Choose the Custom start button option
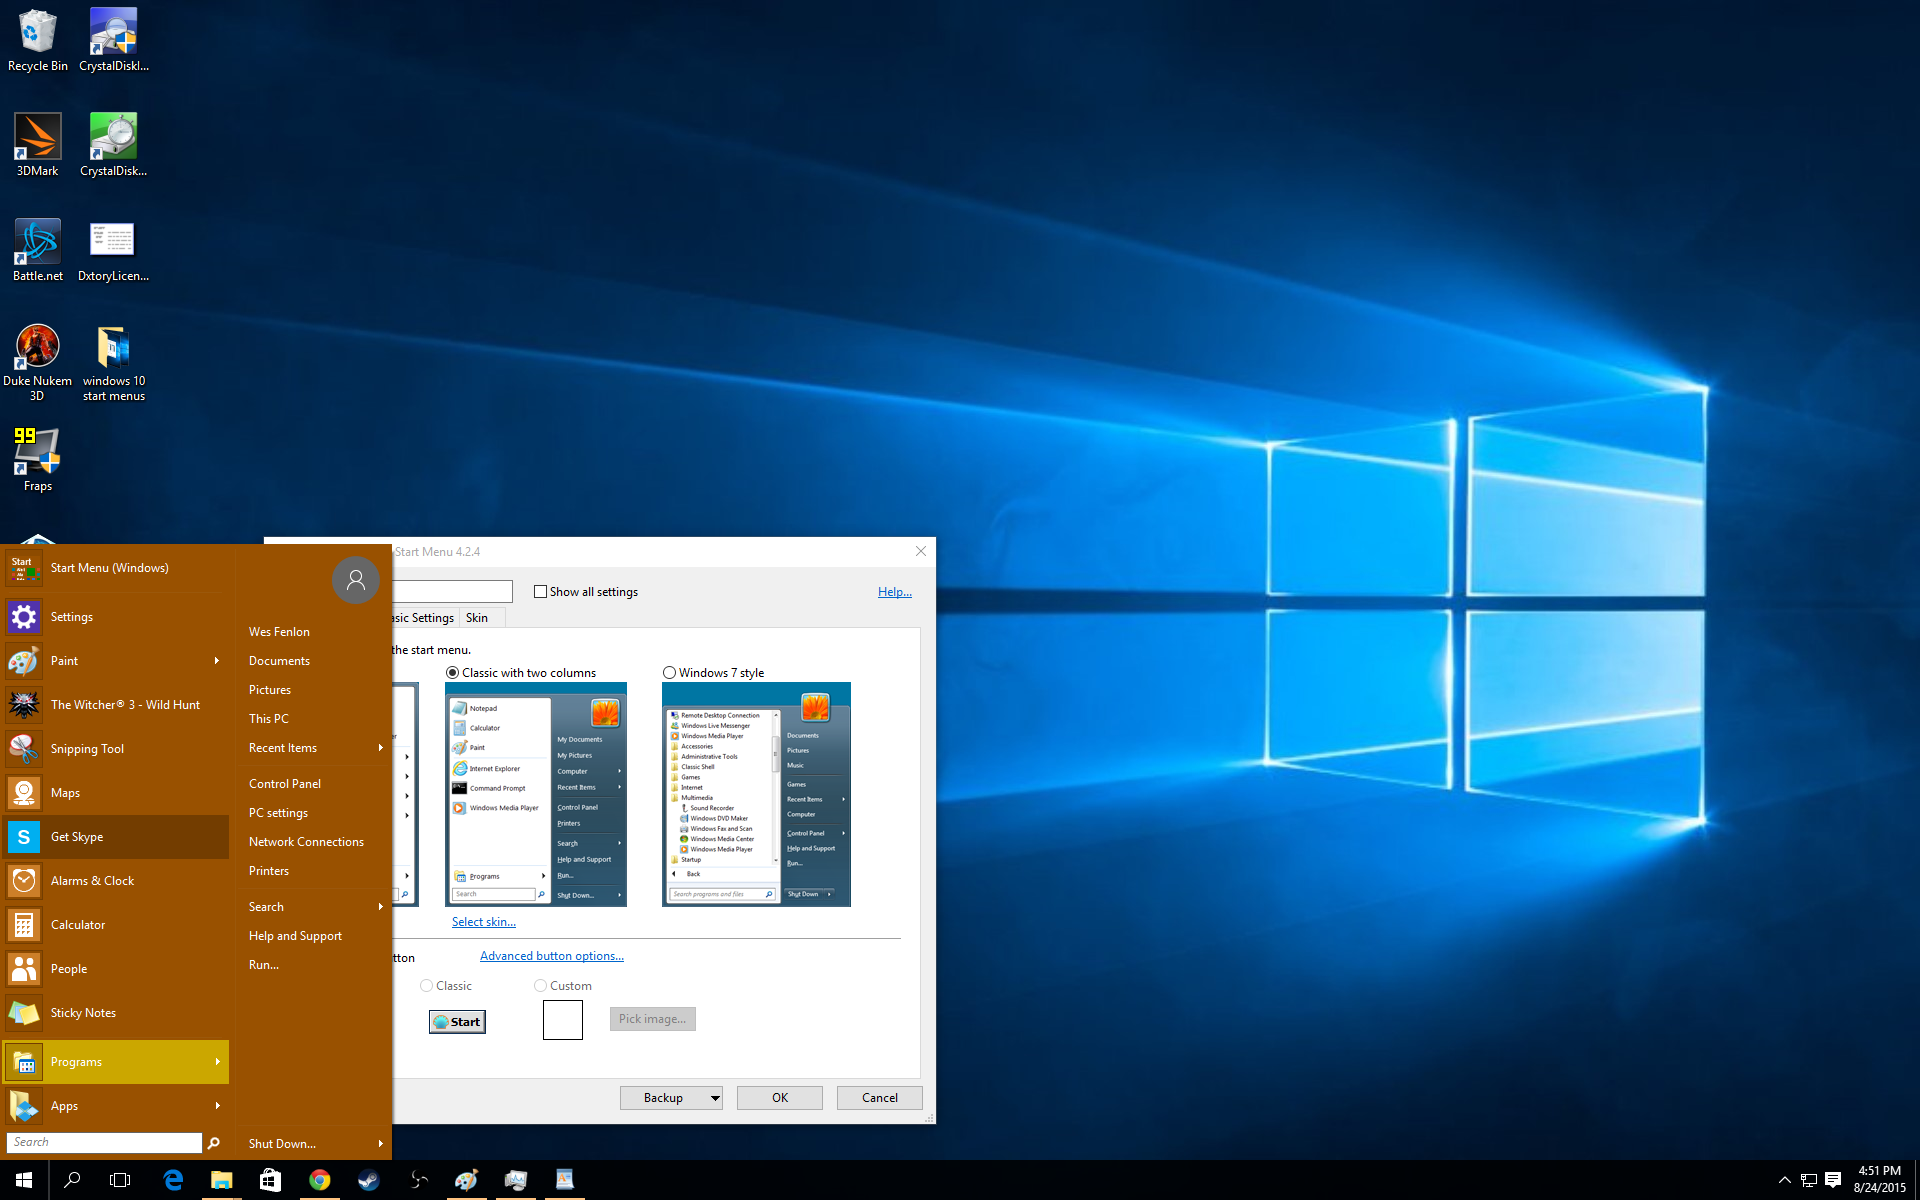 [x=540, y=986]
